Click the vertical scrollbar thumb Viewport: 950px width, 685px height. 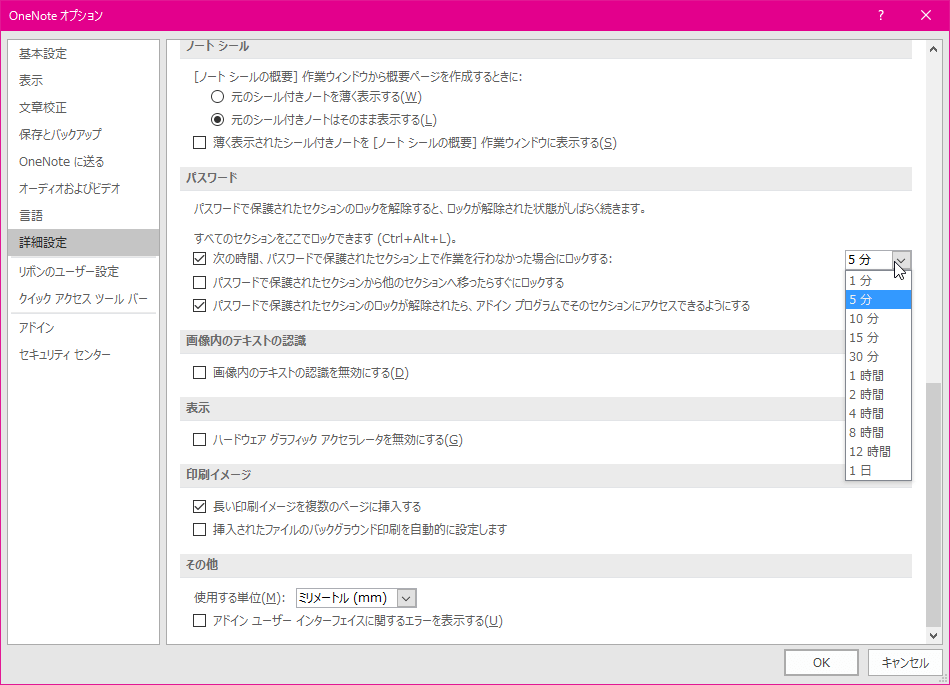[x=933, y=505]
